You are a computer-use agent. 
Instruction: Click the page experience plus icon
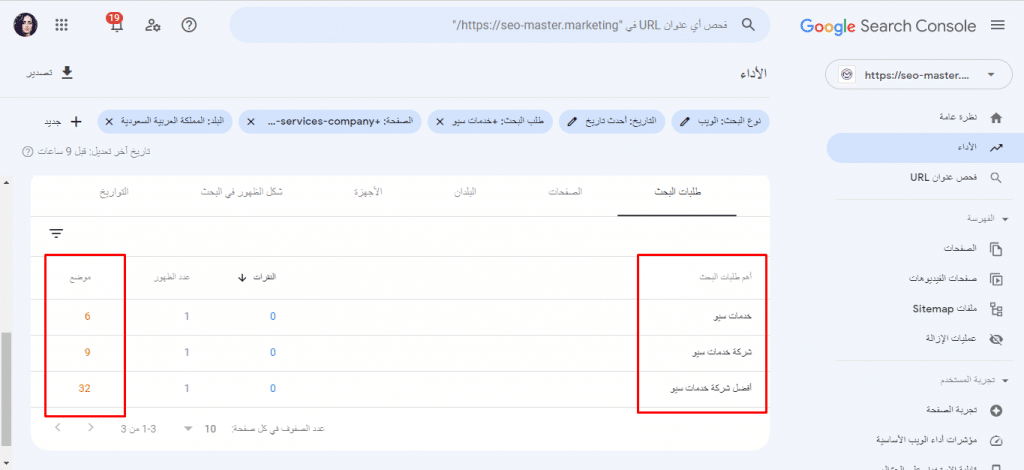coord(996,411)
